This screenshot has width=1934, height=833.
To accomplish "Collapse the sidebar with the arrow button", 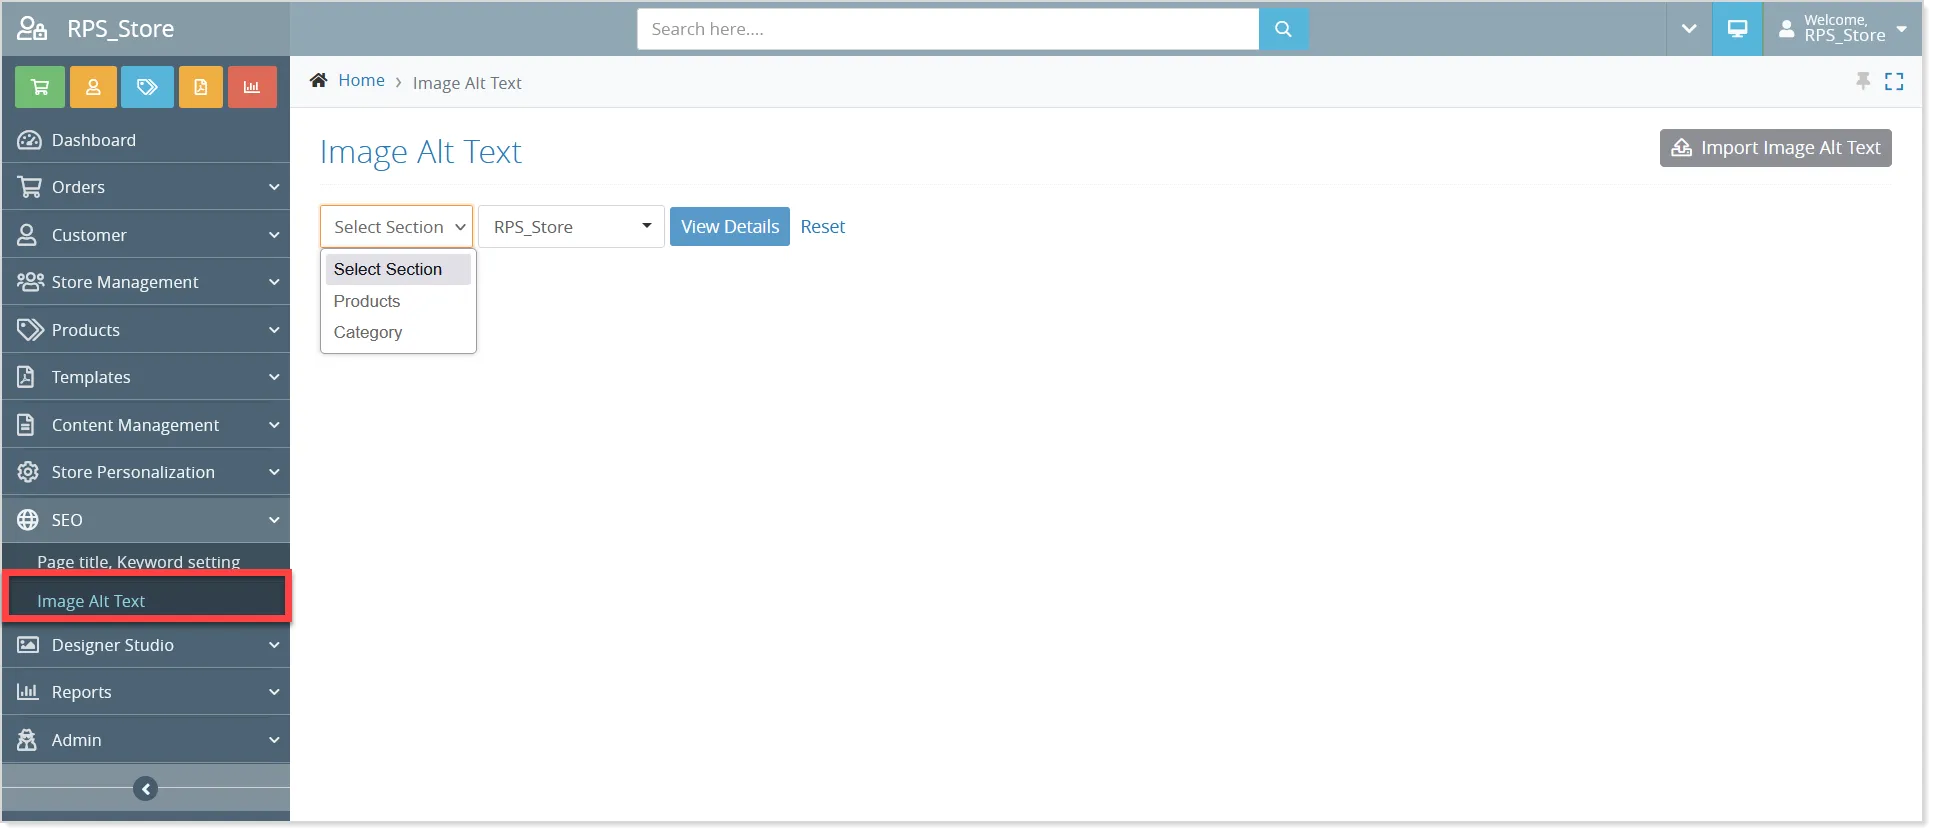I will 146,789.
